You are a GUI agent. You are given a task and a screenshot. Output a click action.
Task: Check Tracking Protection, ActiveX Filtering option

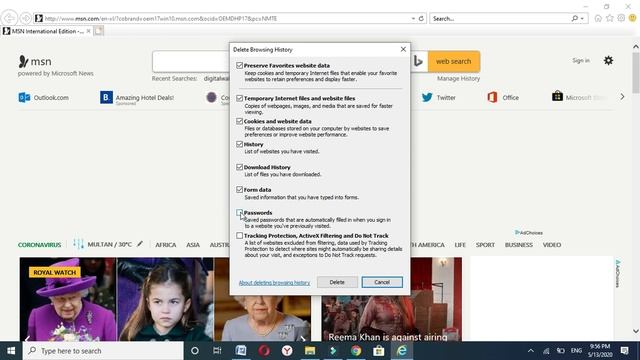click(240, 236)
